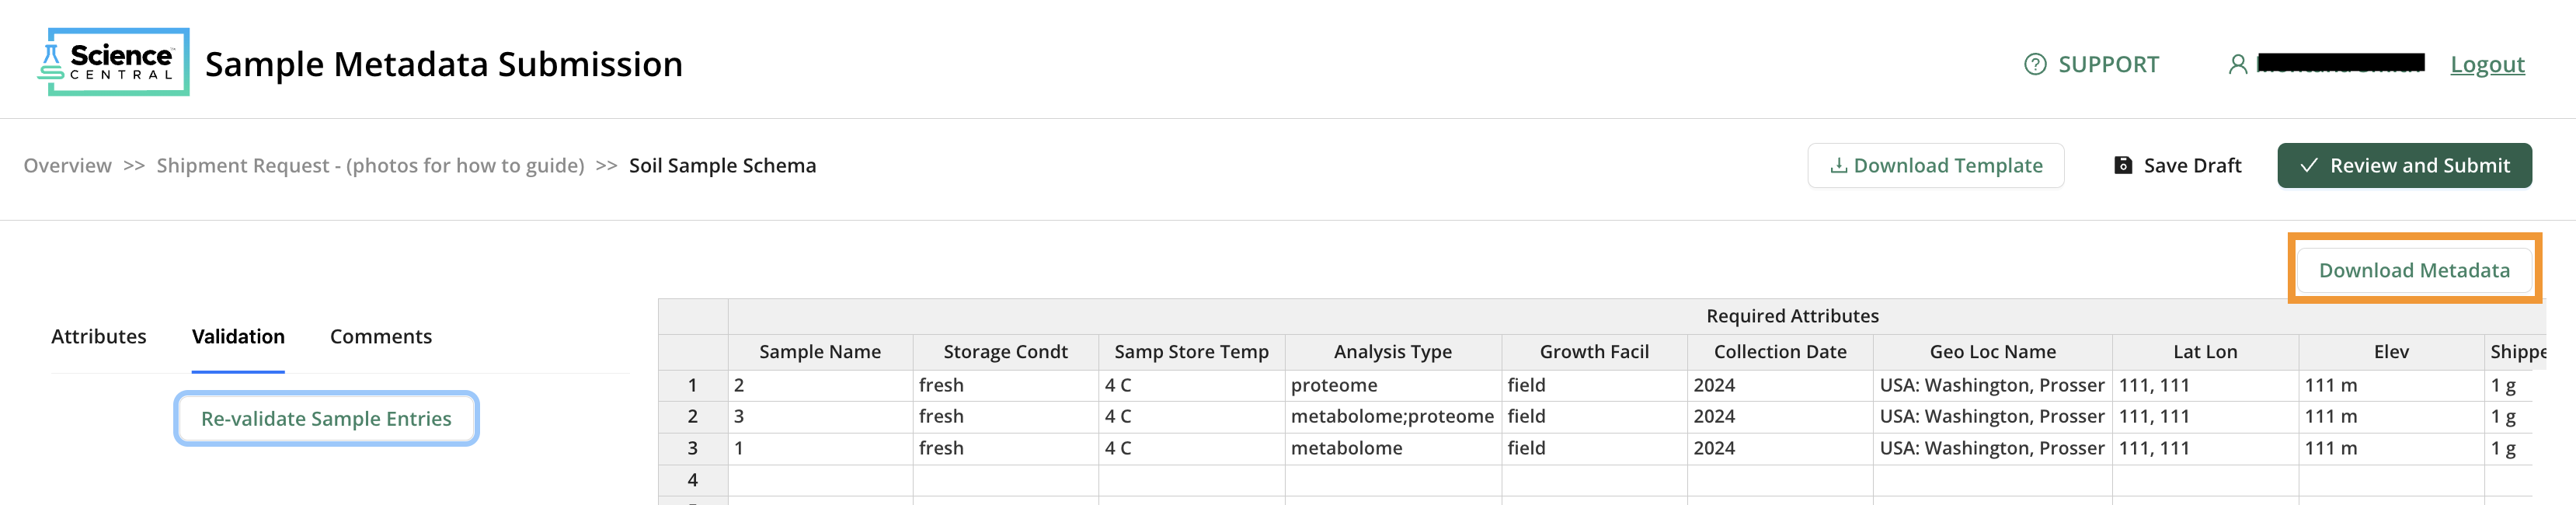The height and width of the screenshot is (505, 2576).
Task: Click Re-validate Sample Entries button
Action: point(326,418)
